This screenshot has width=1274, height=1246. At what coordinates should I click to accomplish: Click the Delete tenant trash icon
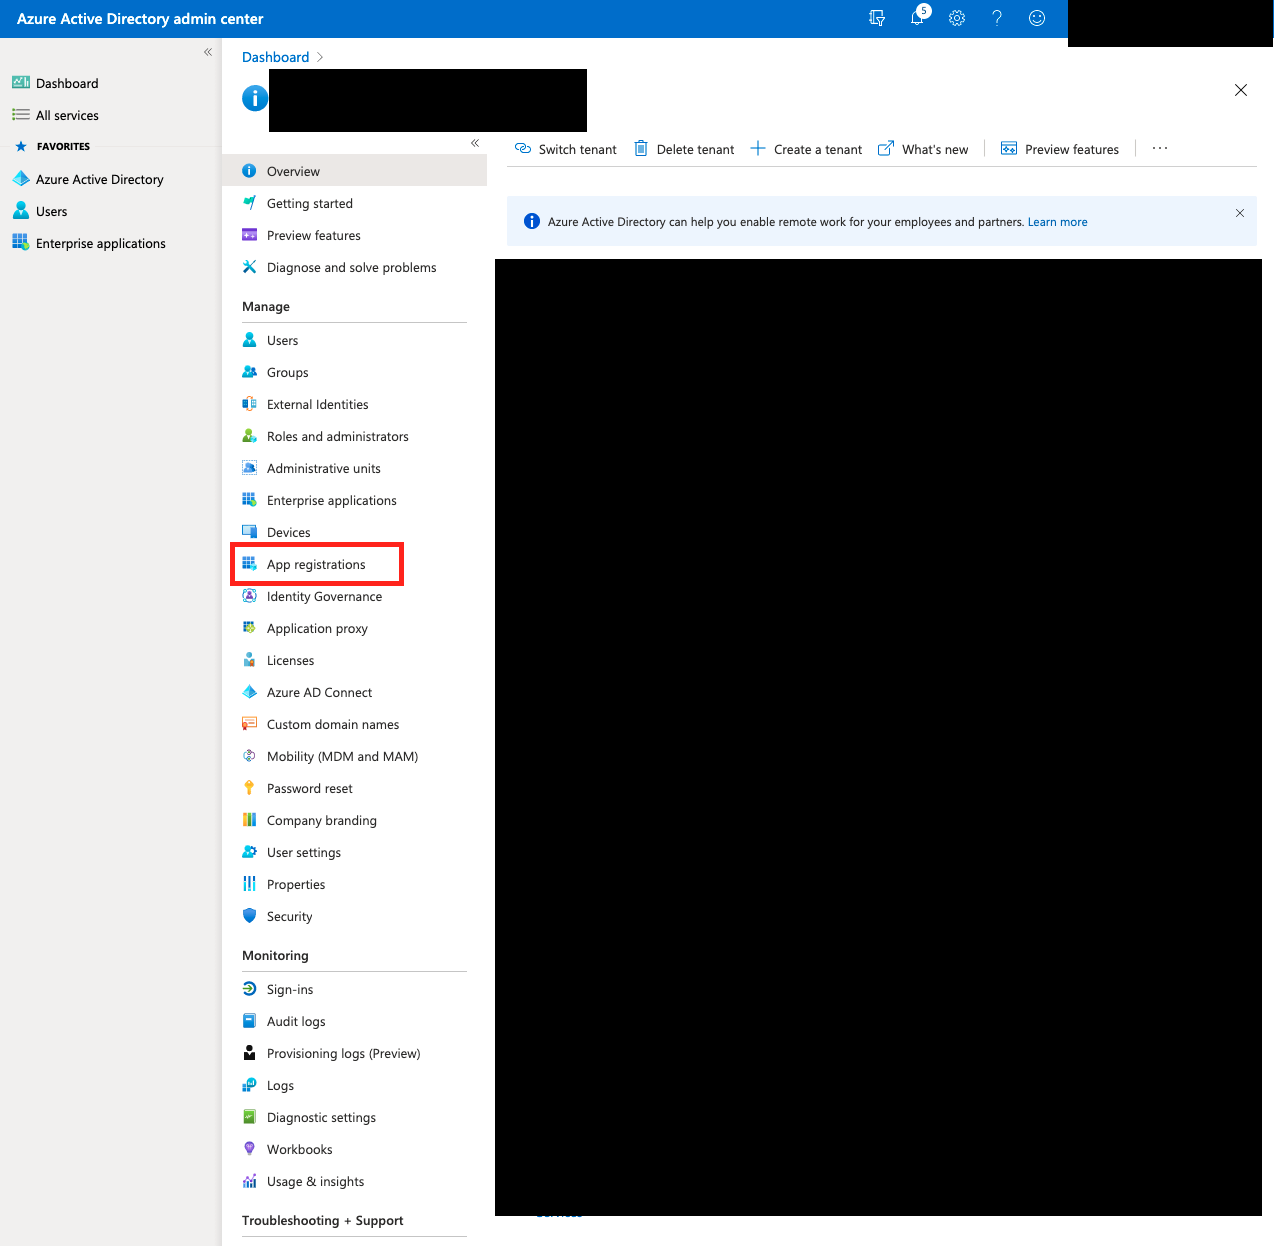pyautogui.click(x=640, y=148)
